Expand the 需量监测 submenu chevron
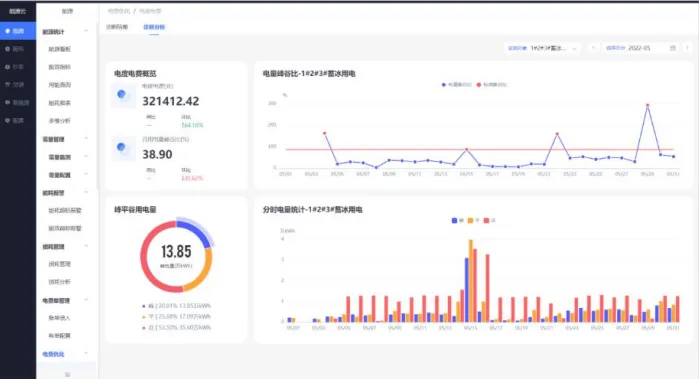Image resolution: width=699 pixels, height=379 pixels. [86, 157]
